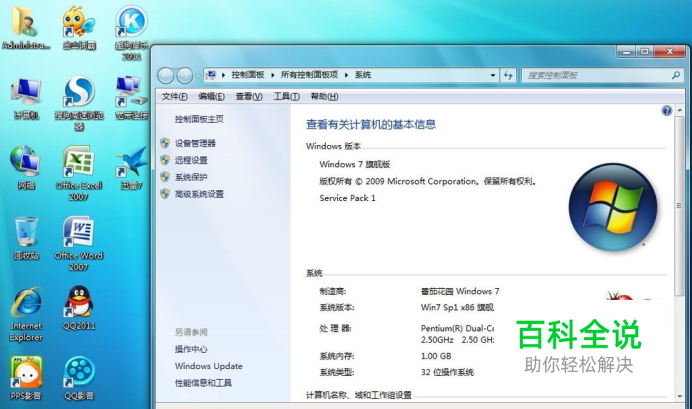Click the 'Pentium(R) Dual-C' processor value

click(457, 328)
